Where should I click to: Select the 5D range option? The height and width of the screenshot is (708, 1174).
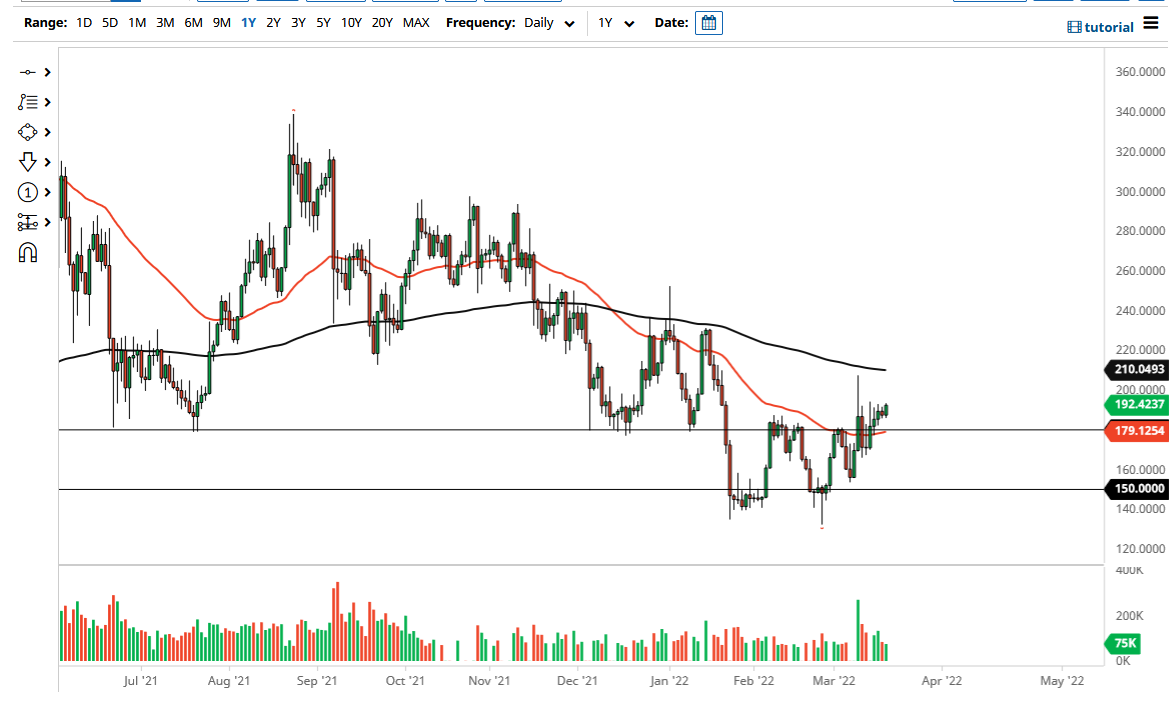109,21
